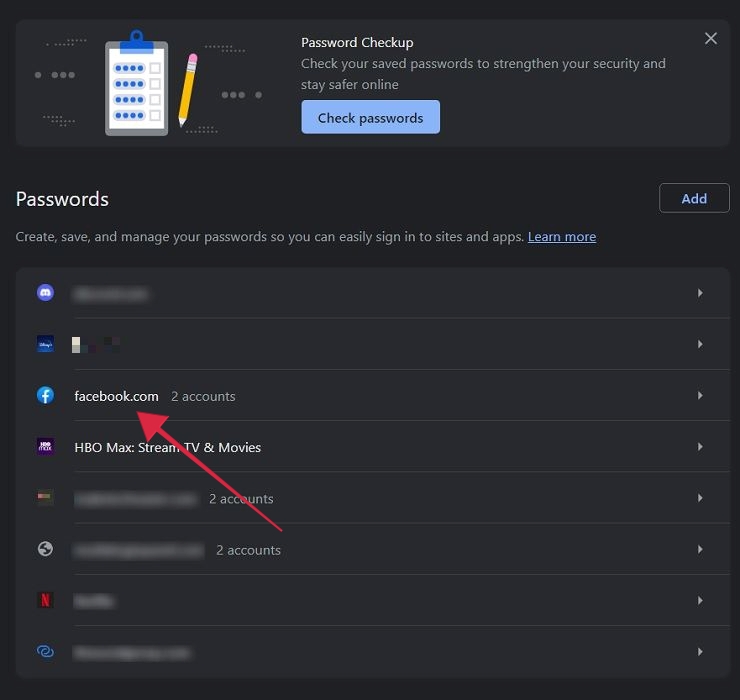Click the generic globe site icon

coord(45,549)
